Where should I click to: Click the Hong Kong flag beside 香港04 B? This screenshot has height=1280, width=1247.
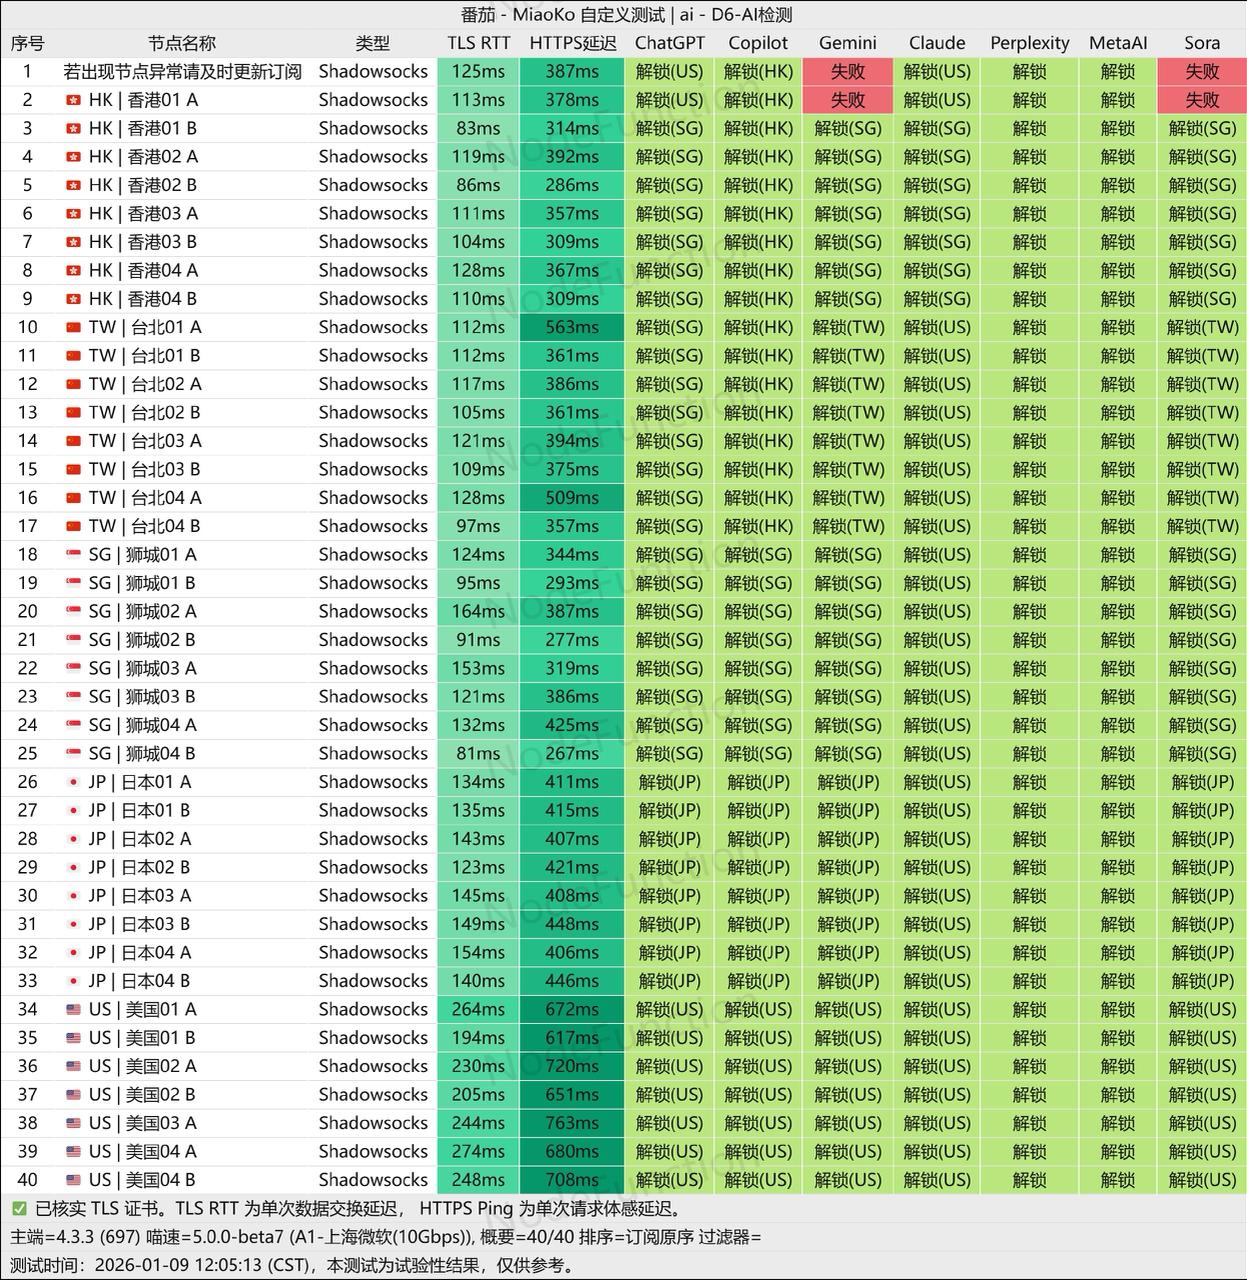(73, 299)
